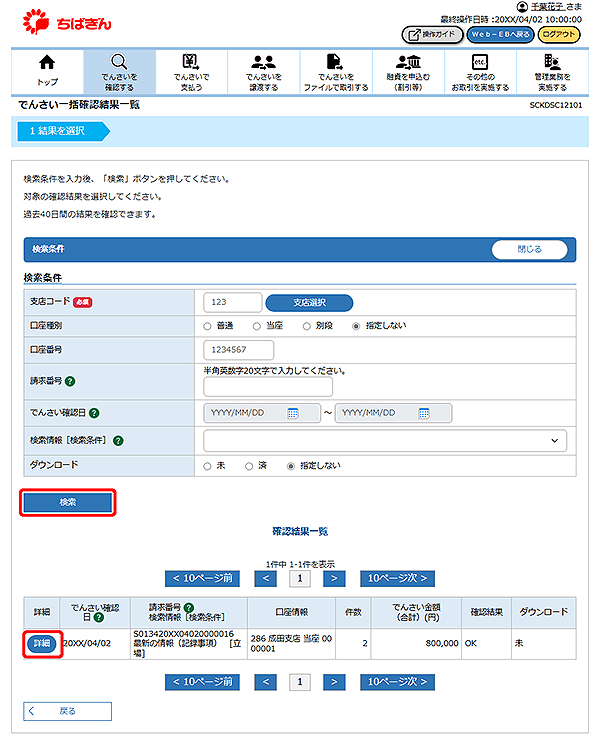Viewport: 600px width, 745px height.
Task: Click the ログアウト button
Action: [x=559, y=35]
